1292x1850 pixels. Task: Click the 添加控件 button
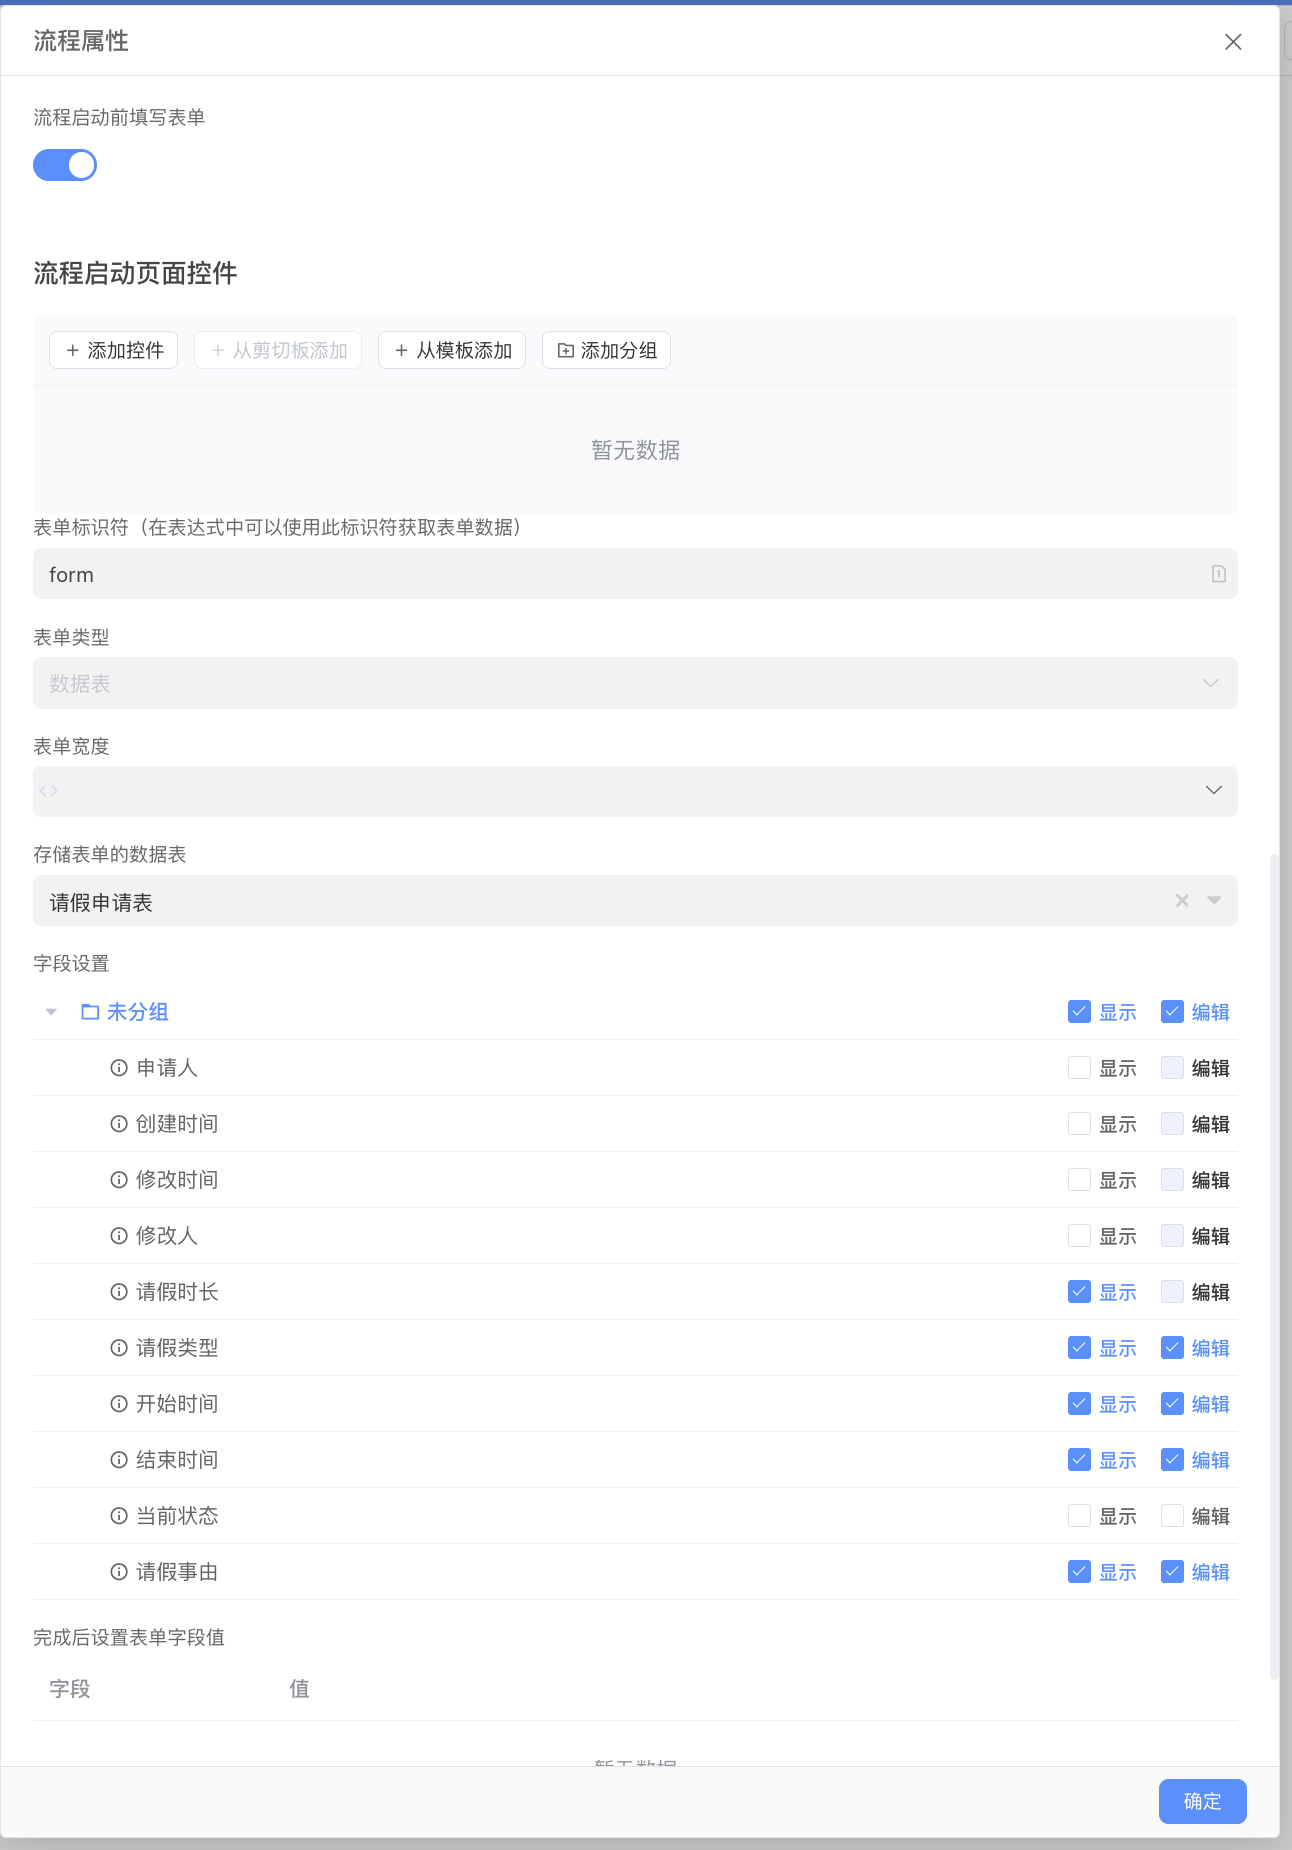tap(114, 350)
